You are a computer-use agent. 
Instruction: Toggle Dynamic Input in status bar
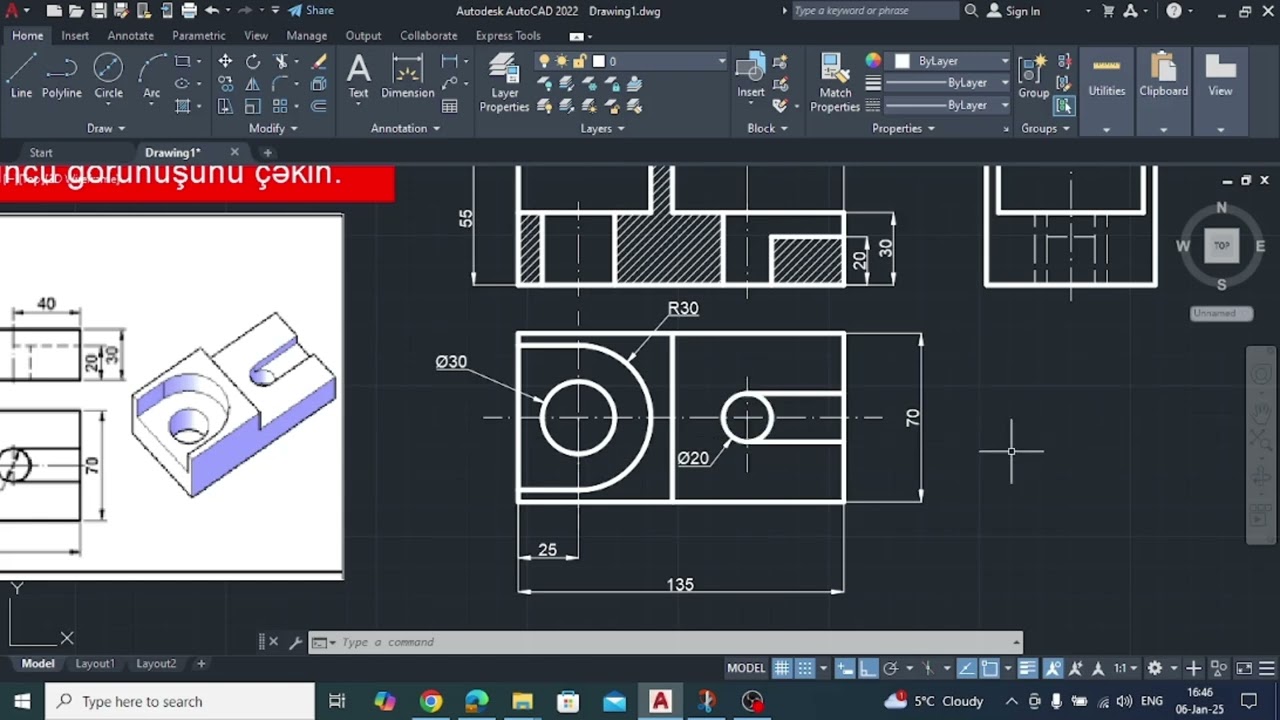(845, 668)
